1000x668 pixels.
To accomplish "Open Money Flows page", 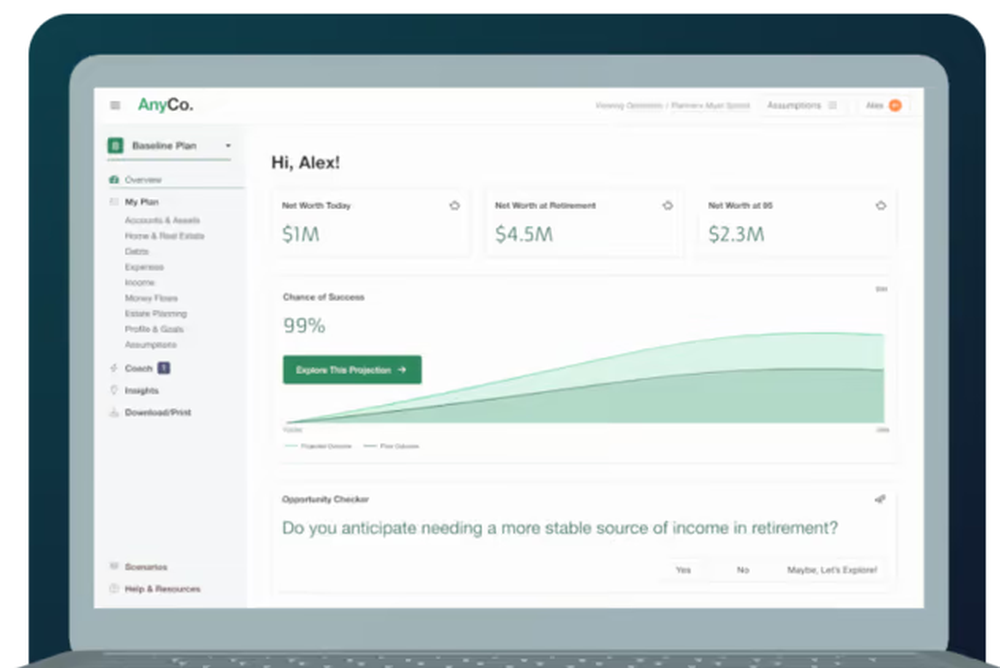I will [151, 298].
